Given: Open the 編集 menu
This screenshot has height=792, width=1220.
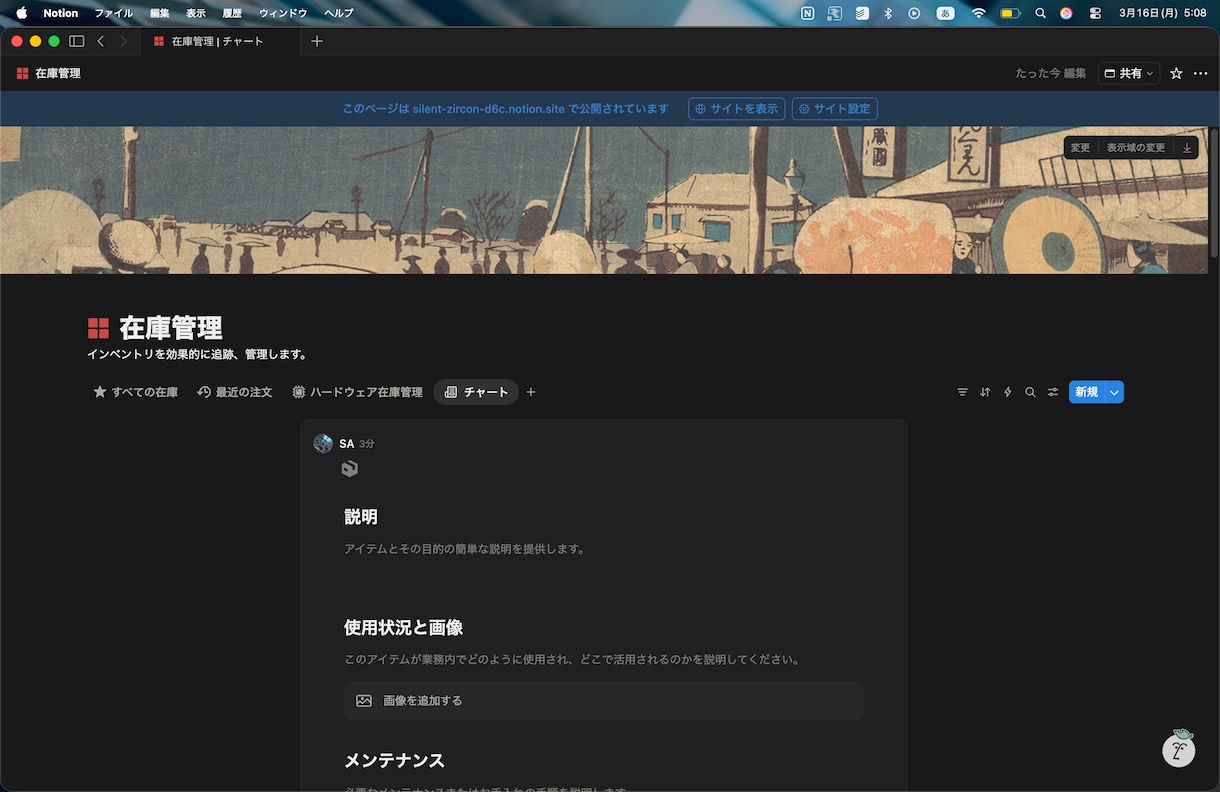Looking at the screenshot, I should click(x=159, y=13).
